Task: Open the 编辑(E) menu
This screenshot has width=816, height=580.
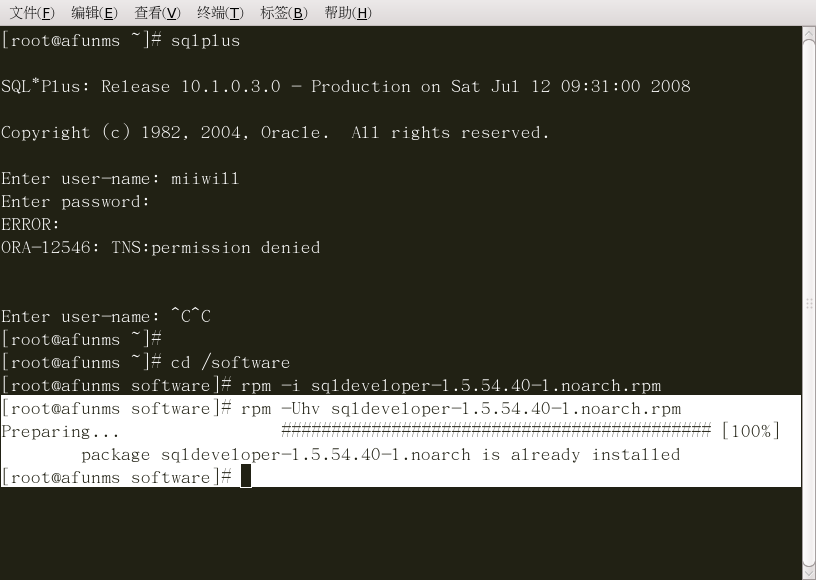Action: click(x=94, y=12)
